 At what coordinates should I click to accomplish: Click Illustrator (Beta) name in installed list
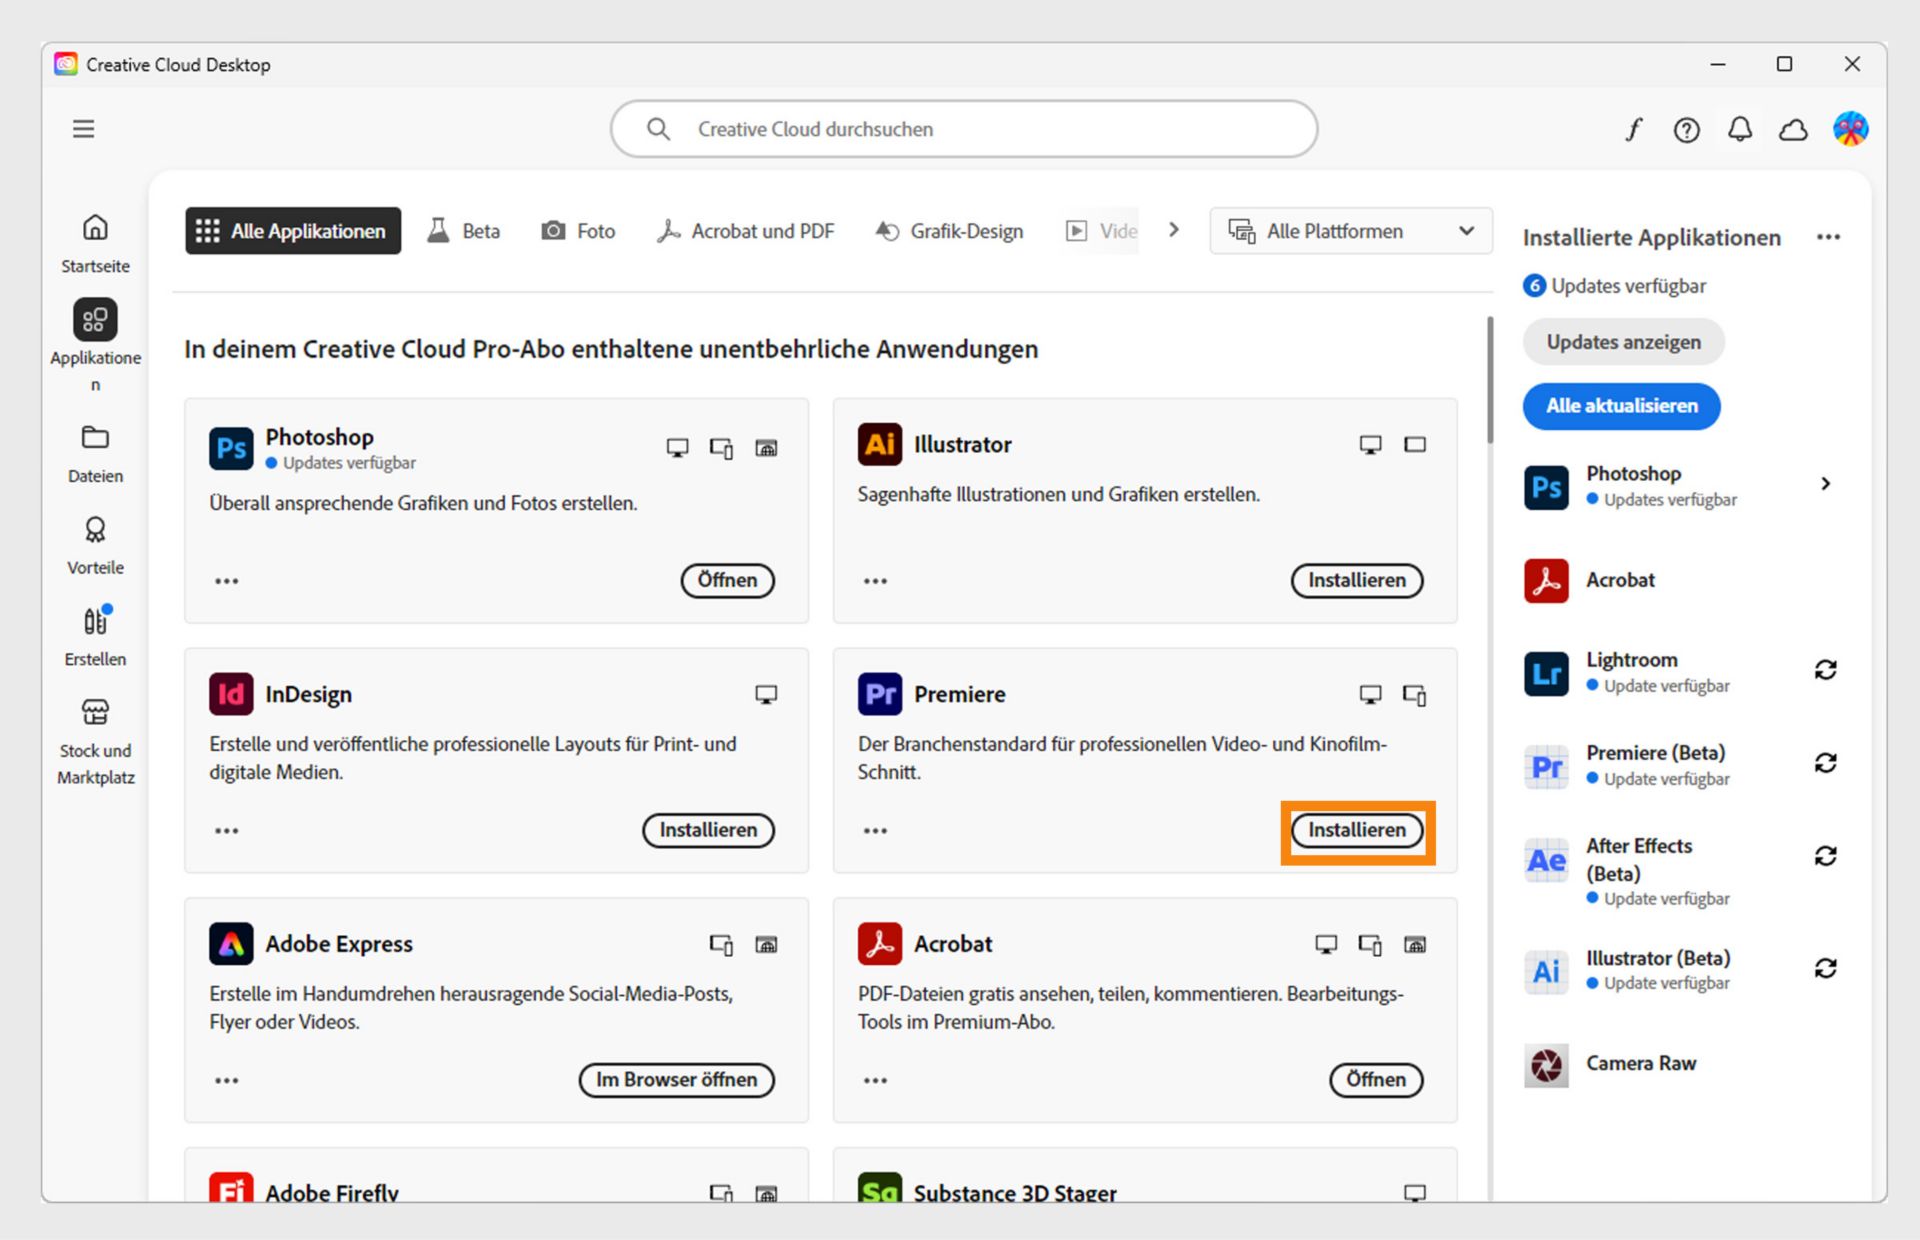pyautogui.click(x=1658, y=958)
